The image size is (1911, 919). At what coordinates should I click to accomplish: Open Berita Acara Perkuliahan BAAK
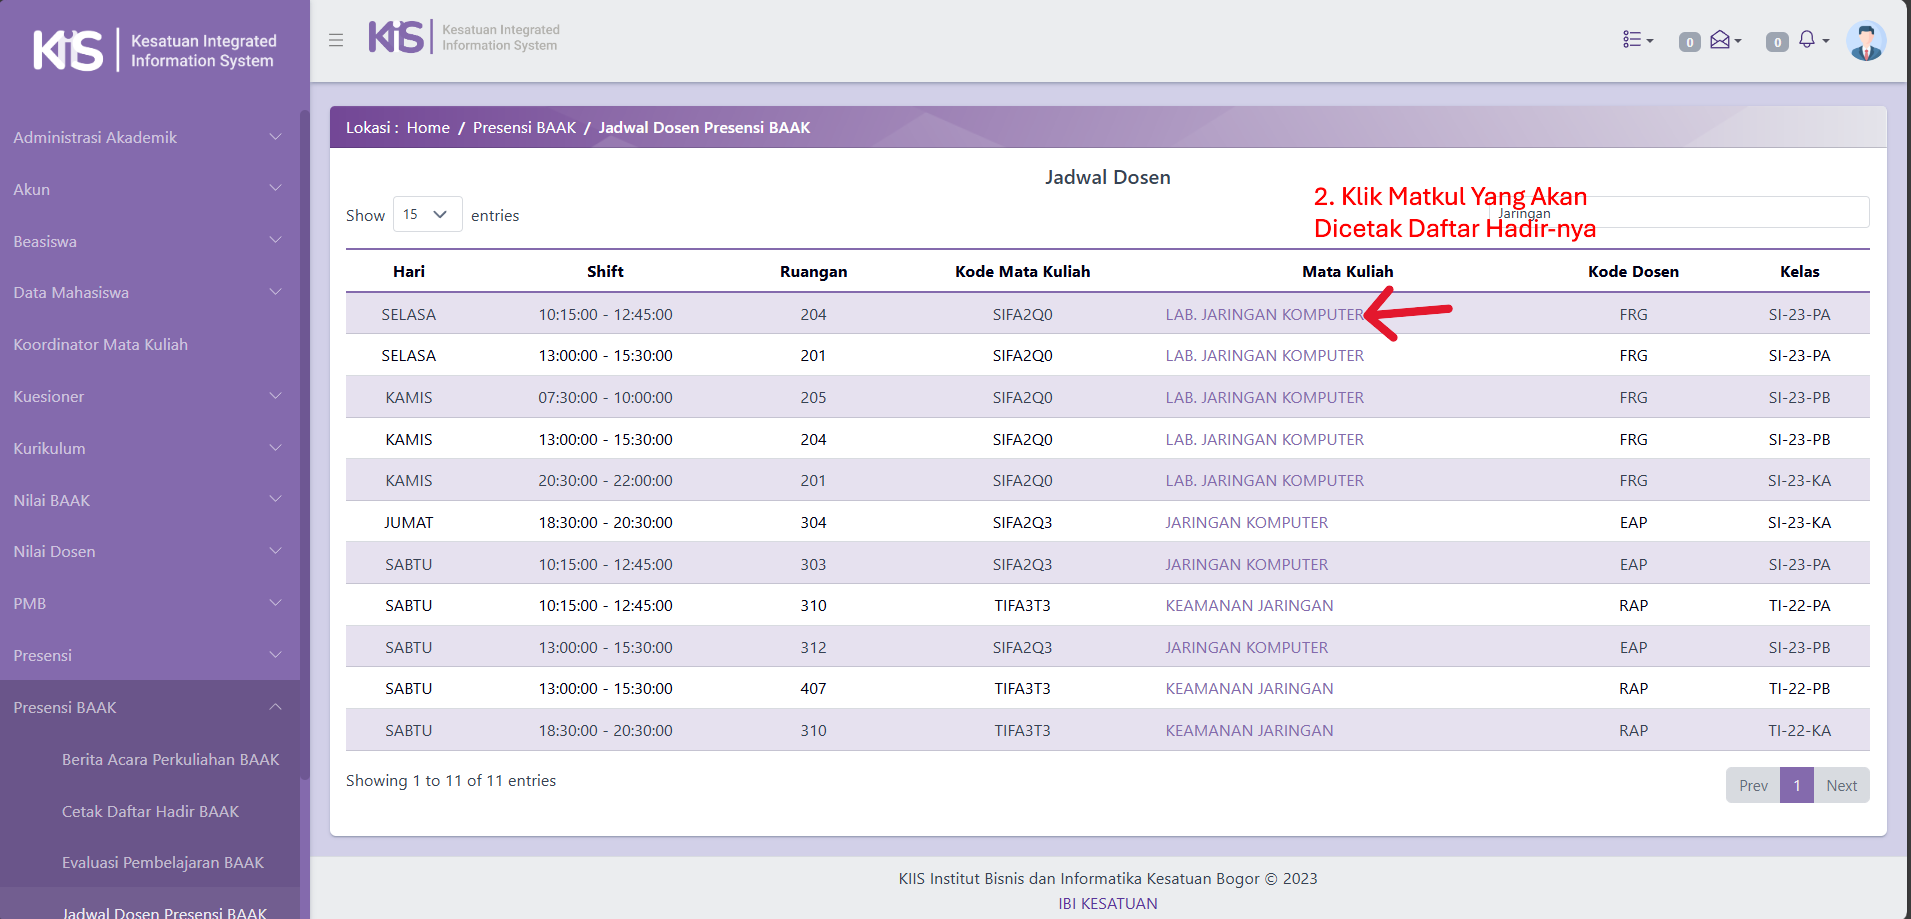pos(170,759)
